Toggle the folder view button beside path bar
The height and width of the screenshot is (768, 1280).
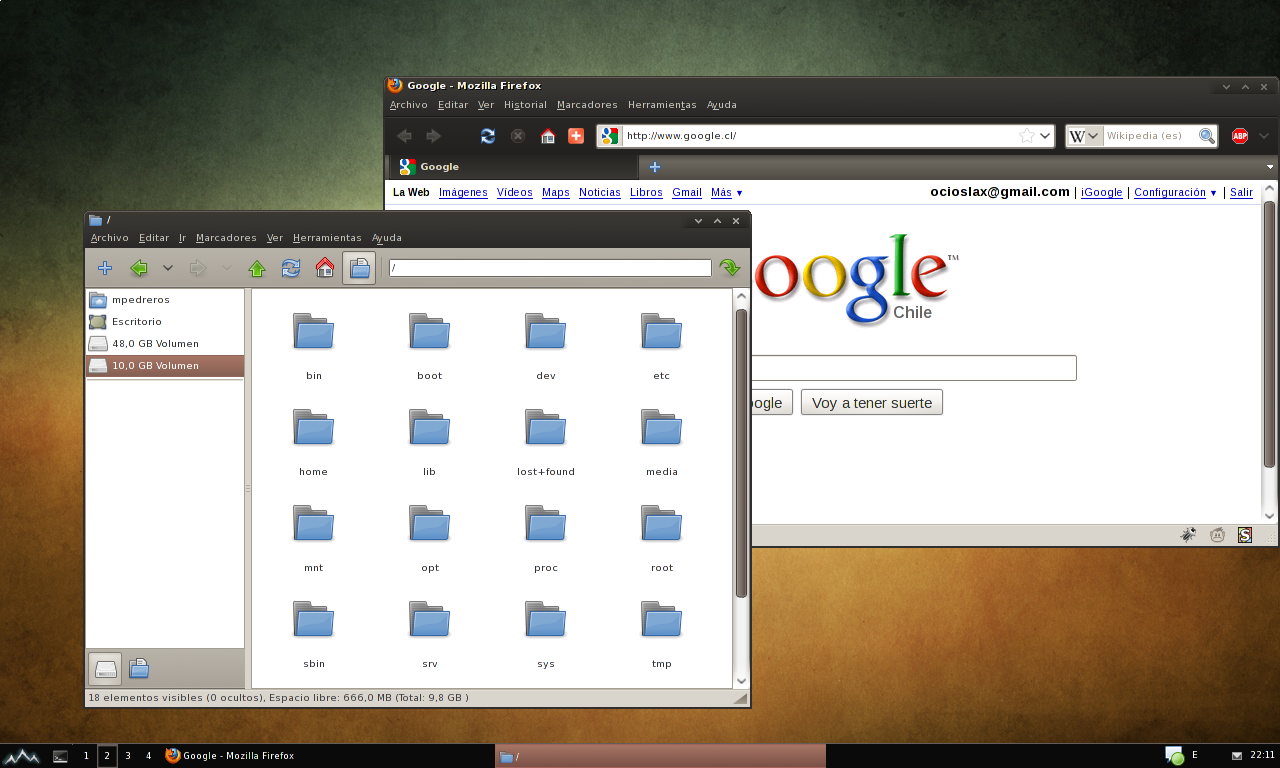coord(359,268)
